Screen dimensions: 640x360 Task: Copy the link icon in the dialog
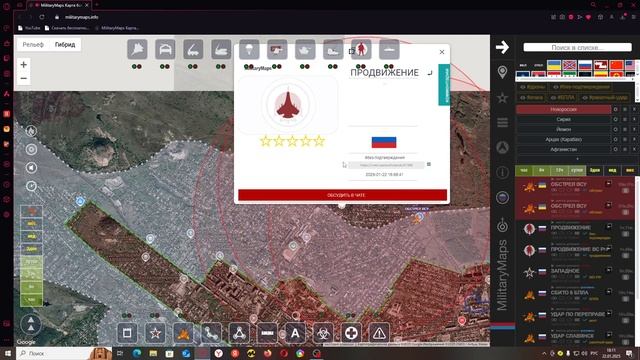429,164
